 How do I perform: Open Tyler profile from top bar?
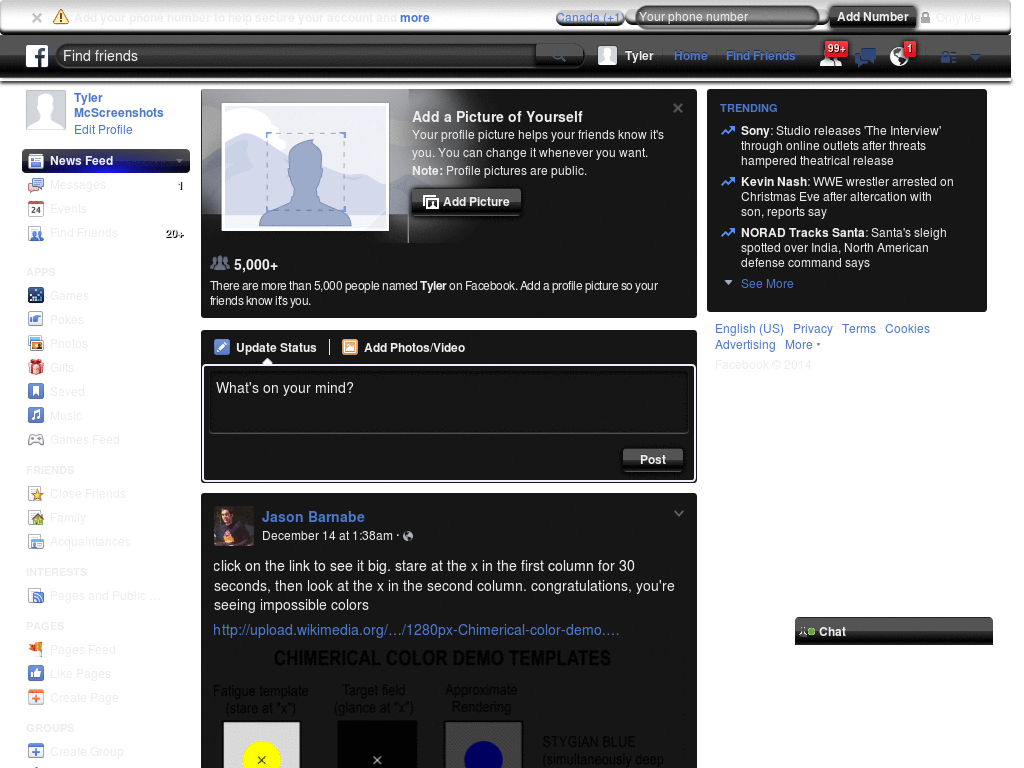pyautogui.click(x=626, y=56)
